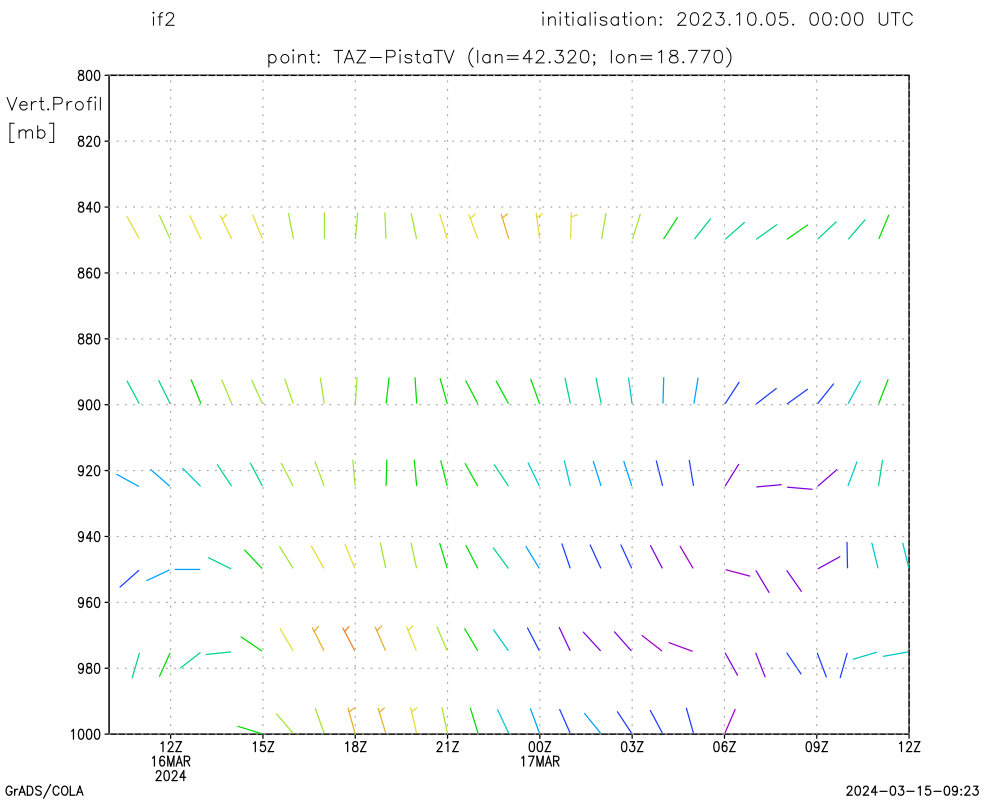
Task: Click the 09Z time tick label
Action: pyautogui.click(x=816, y=747)
